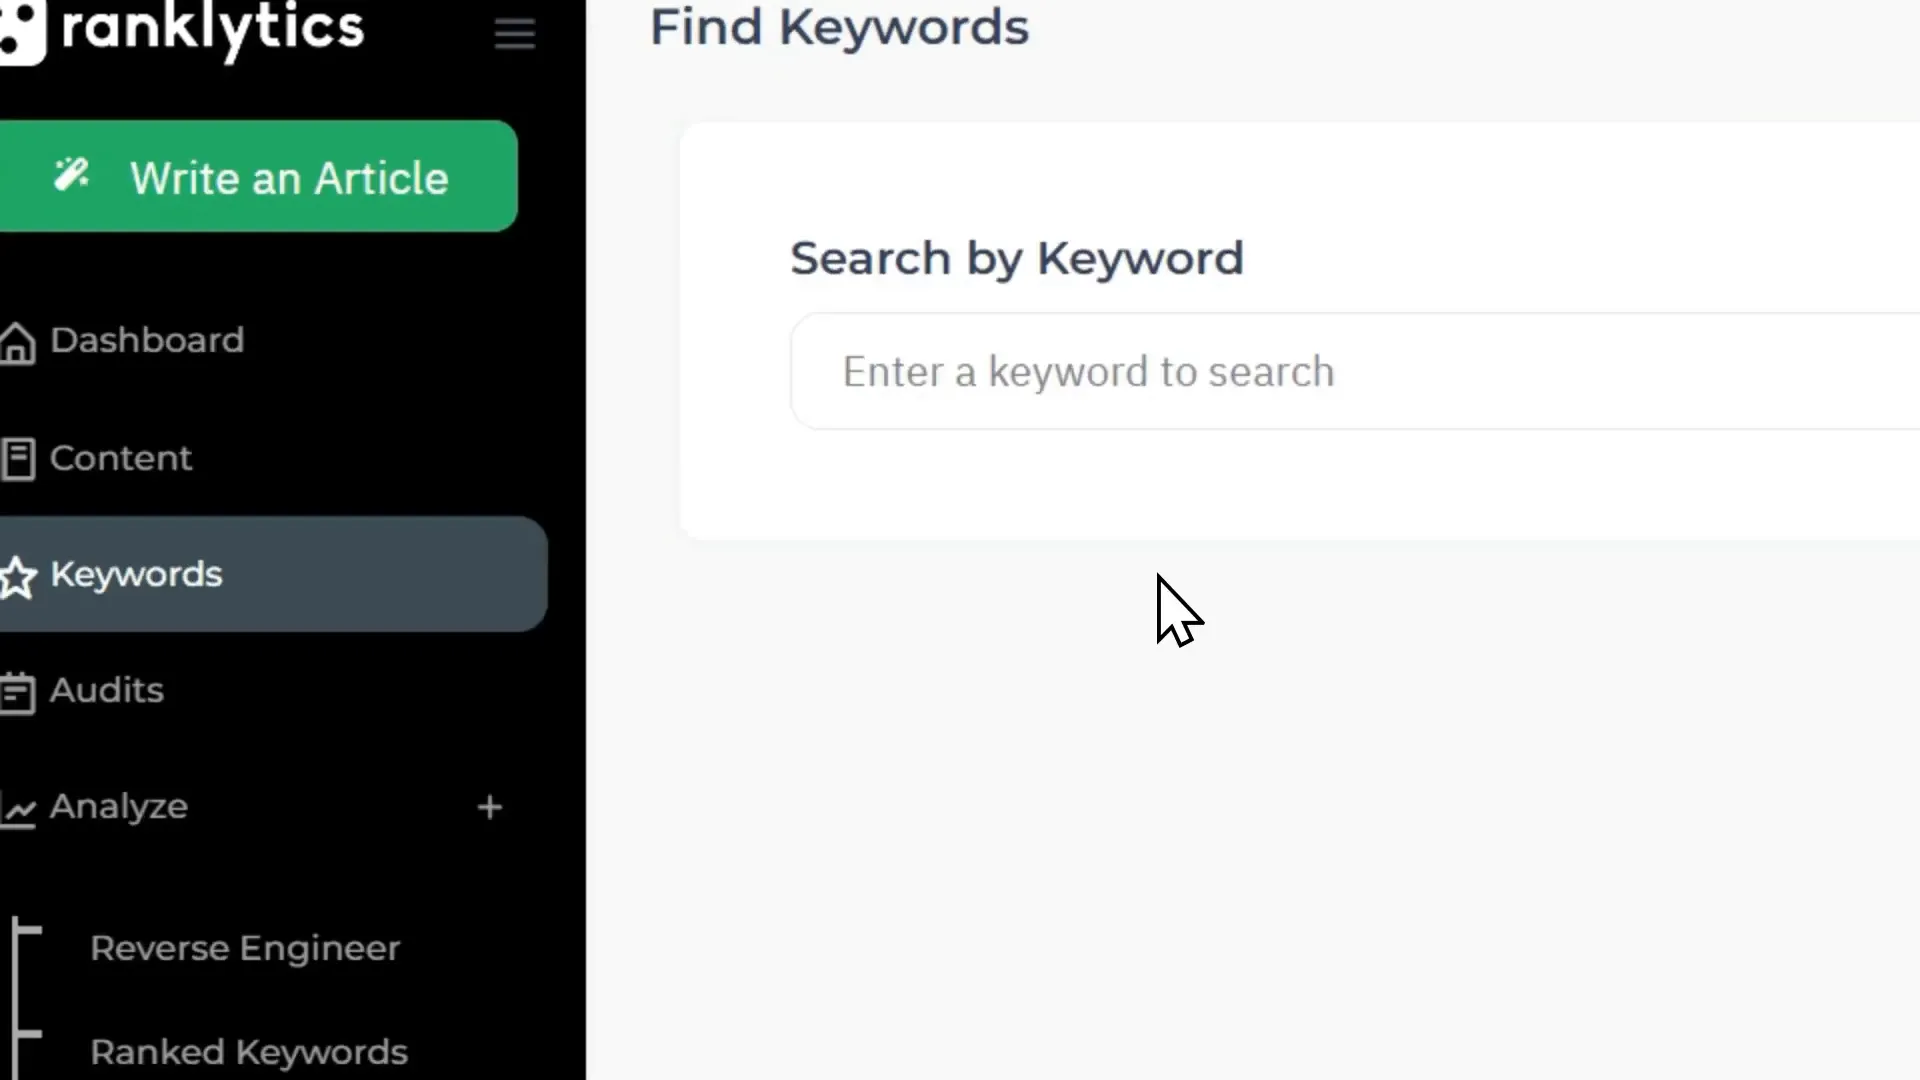Select the Dashboard menu item
The image size is (1920, 1080).
pyautogui.click(x=146, y=340)
